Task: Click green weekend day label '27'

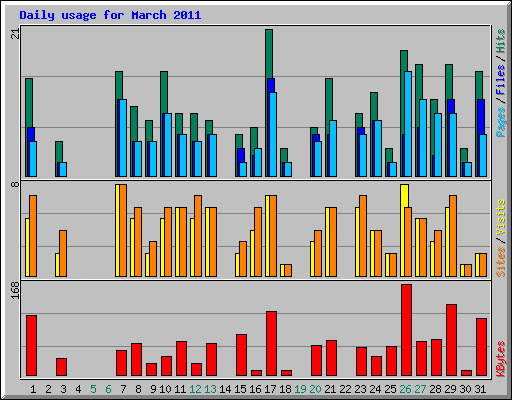Action: (x=420, y=389)
